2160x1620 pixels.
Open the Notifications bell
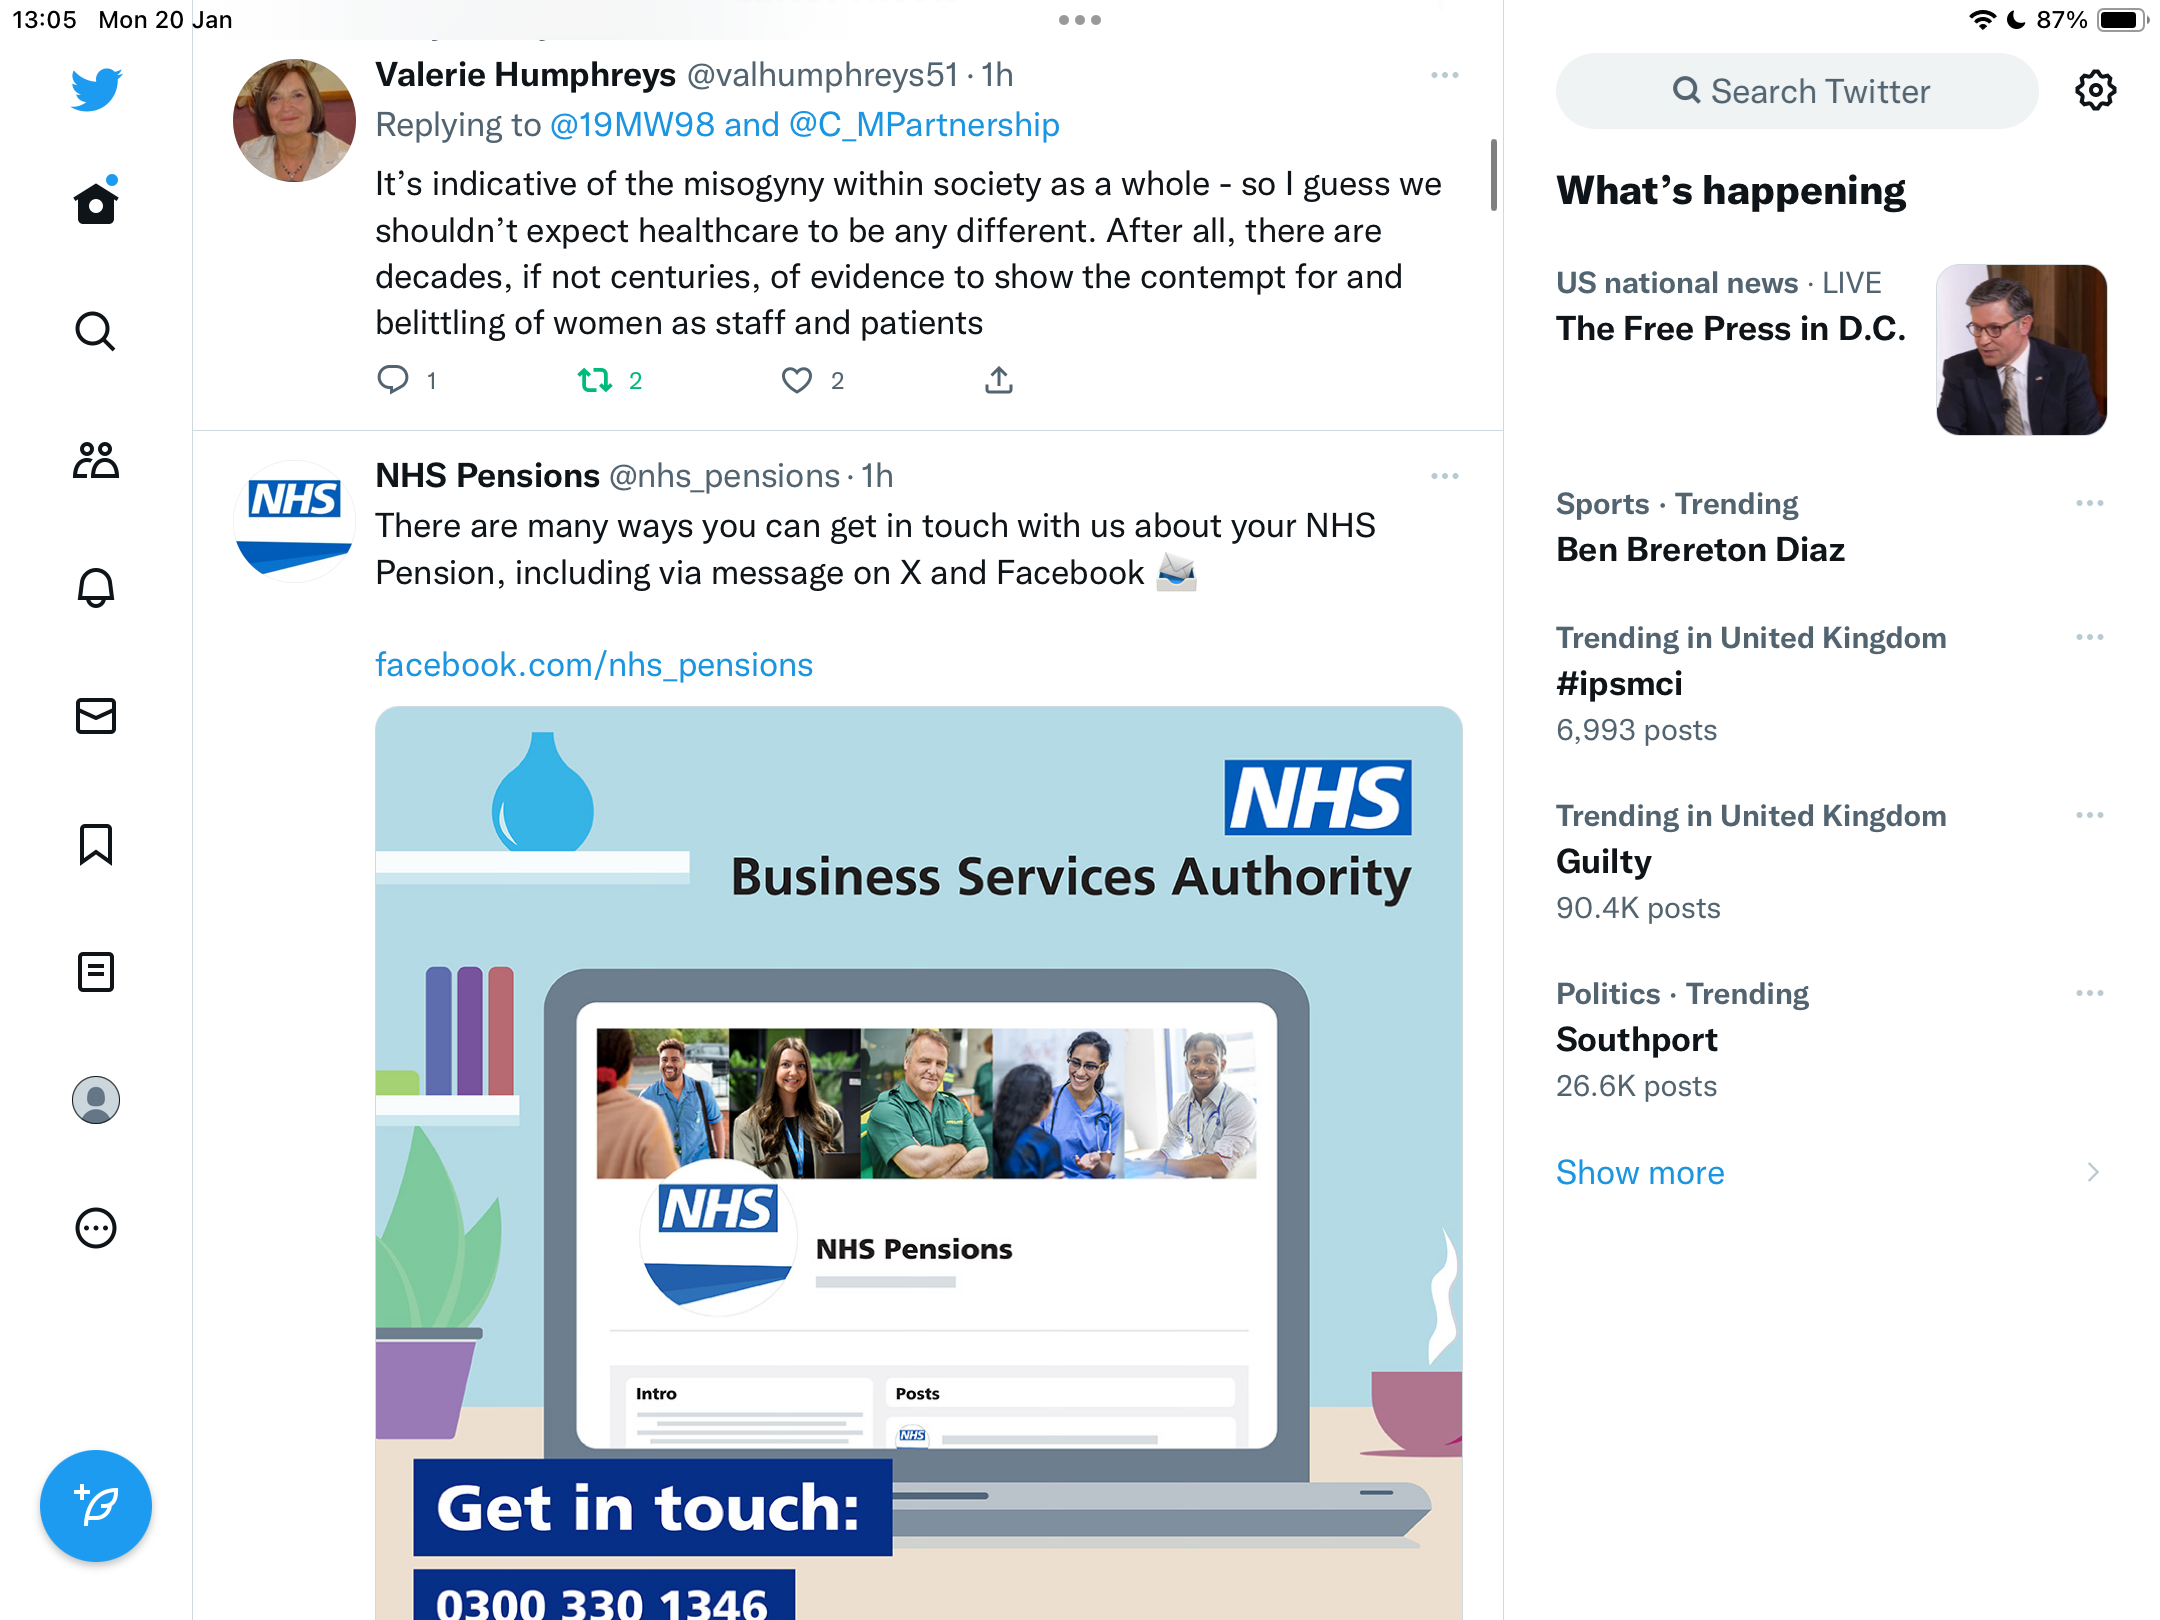point(96,588)
